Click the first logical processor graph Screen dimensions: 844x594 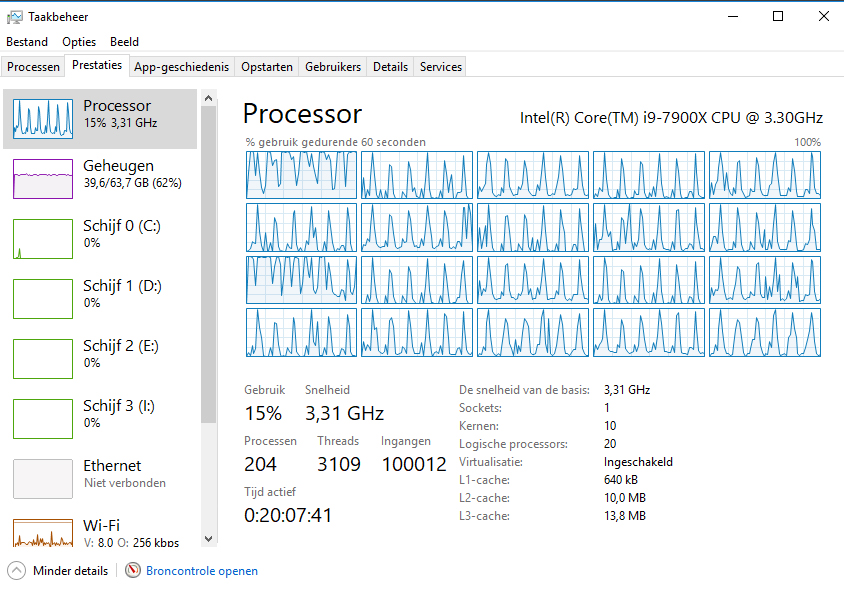(x=301, y=175)
